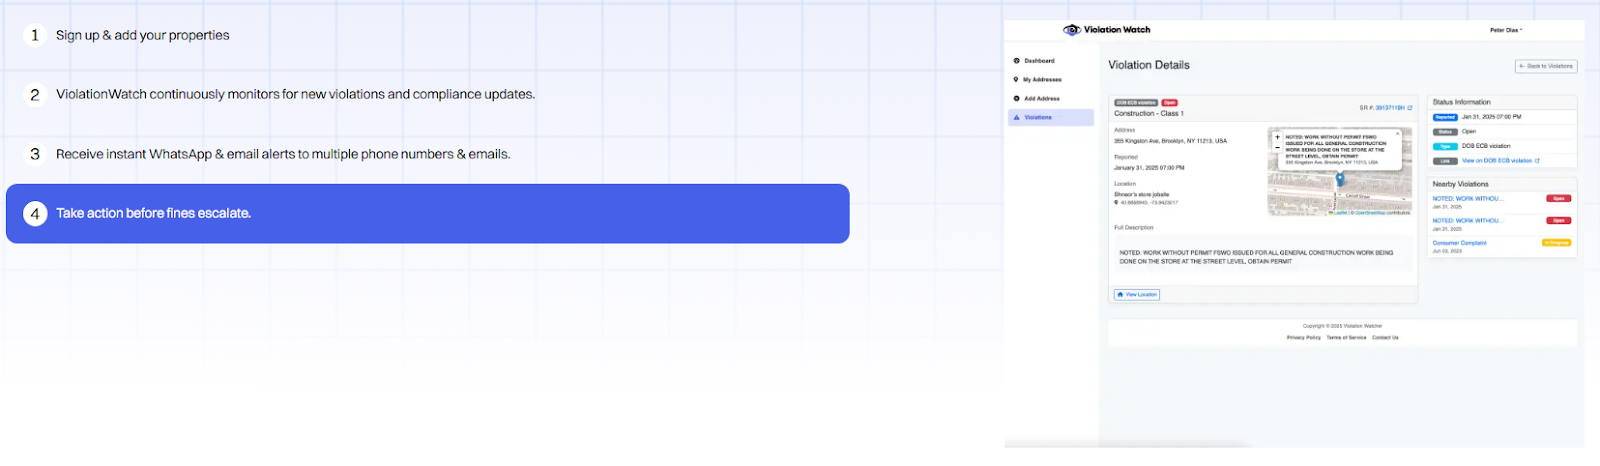Click the blue map location pin
Image resolution: width=1600 pixels, height=466 pixels.
tap(1340, 180)
